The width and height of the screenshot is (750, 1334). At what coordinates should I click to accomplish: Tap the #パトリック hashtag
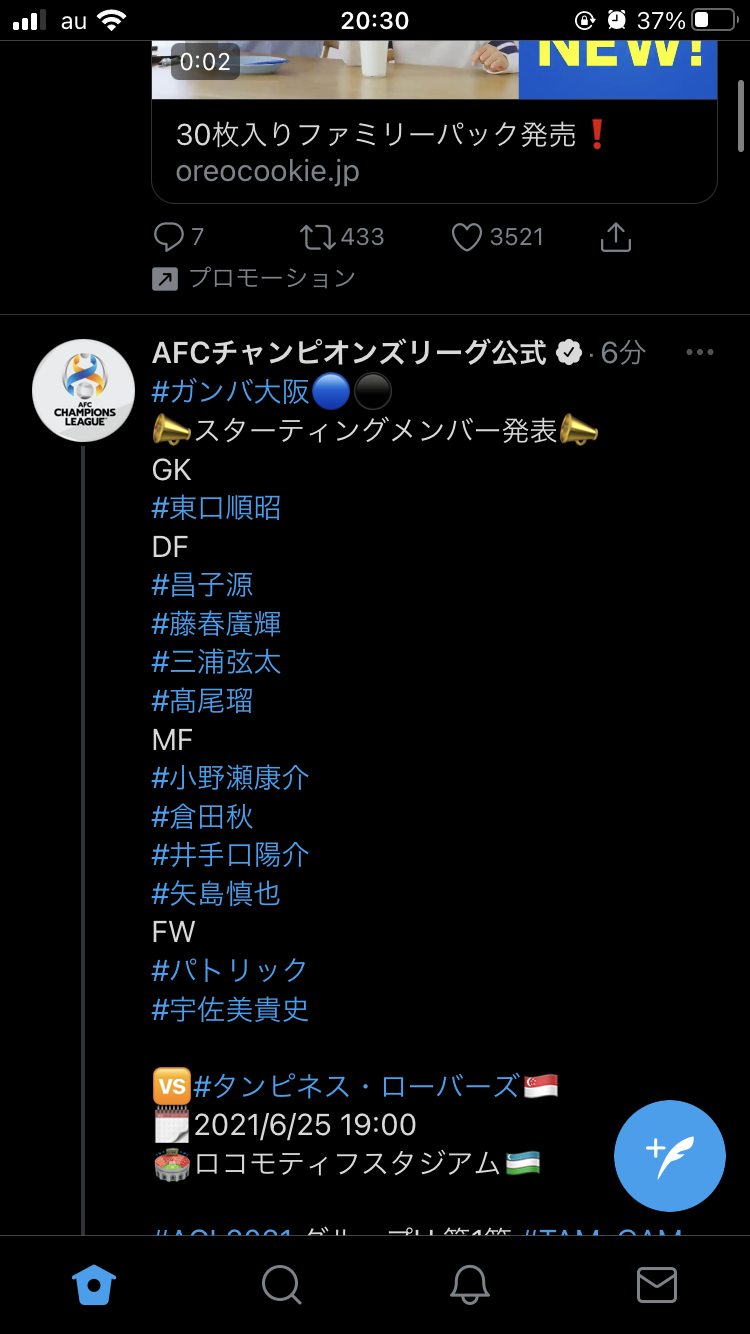tap(230, 970)
